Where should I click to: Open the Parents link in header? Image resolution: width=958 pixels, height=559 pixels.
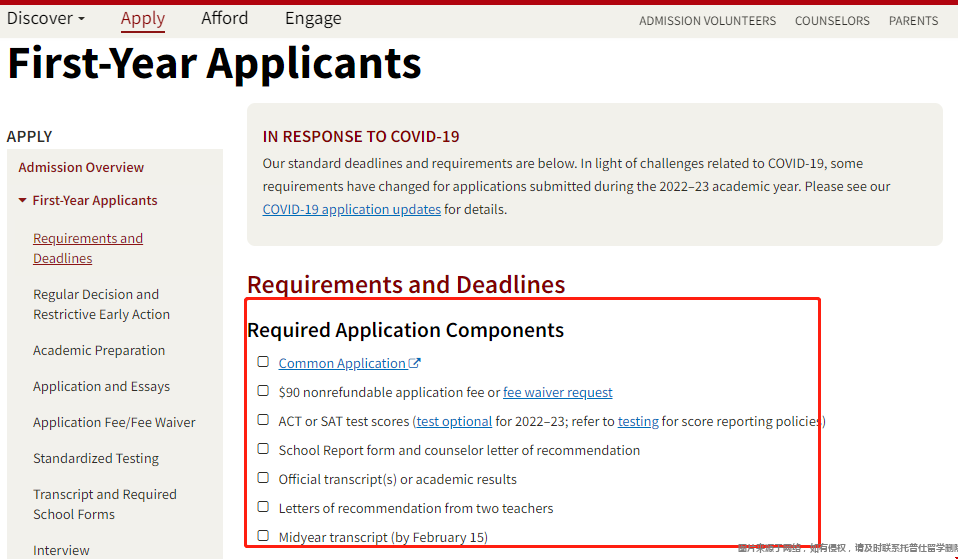coord(913,21)
